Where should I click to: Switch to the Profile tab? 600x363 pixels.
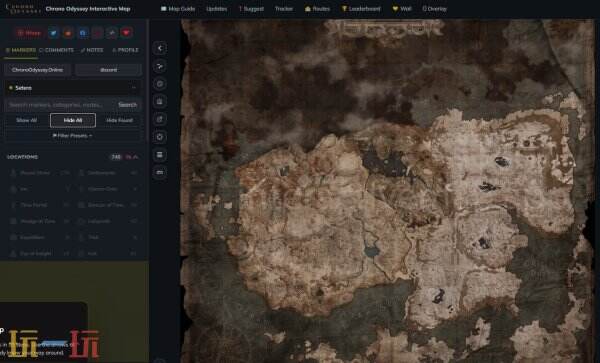click(126, 50)
